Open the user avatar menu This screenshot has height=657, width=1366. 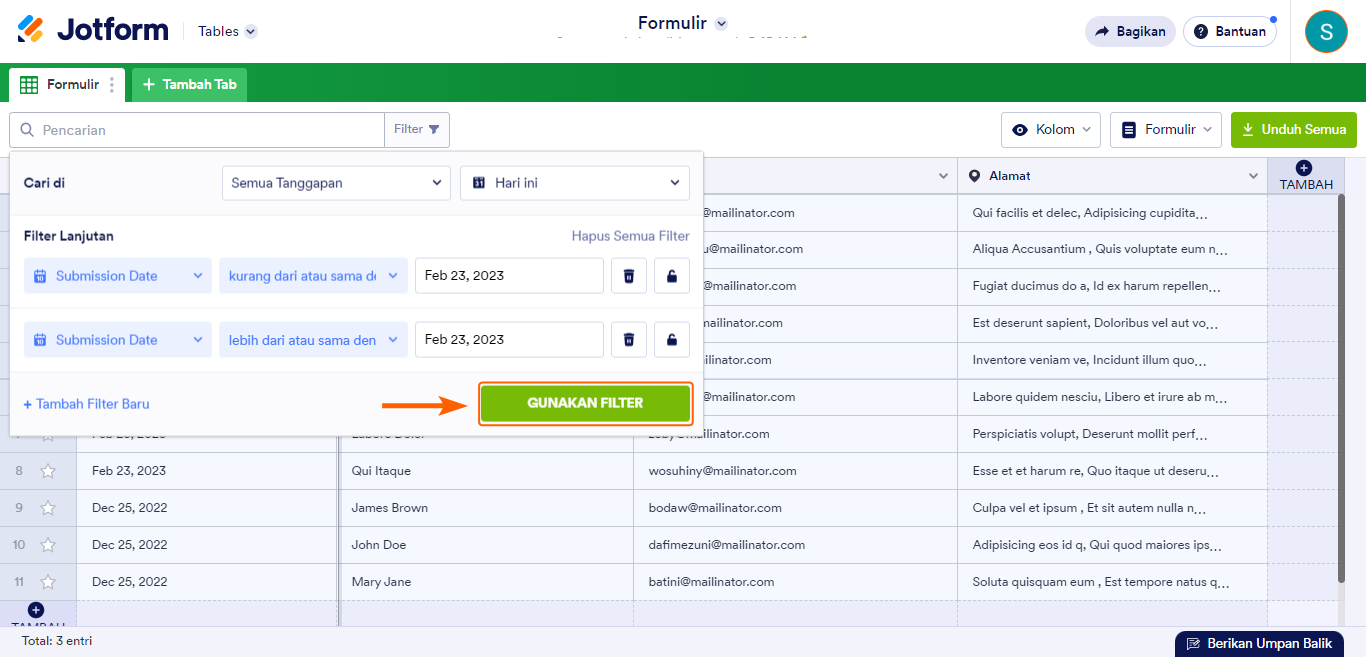1326,31
